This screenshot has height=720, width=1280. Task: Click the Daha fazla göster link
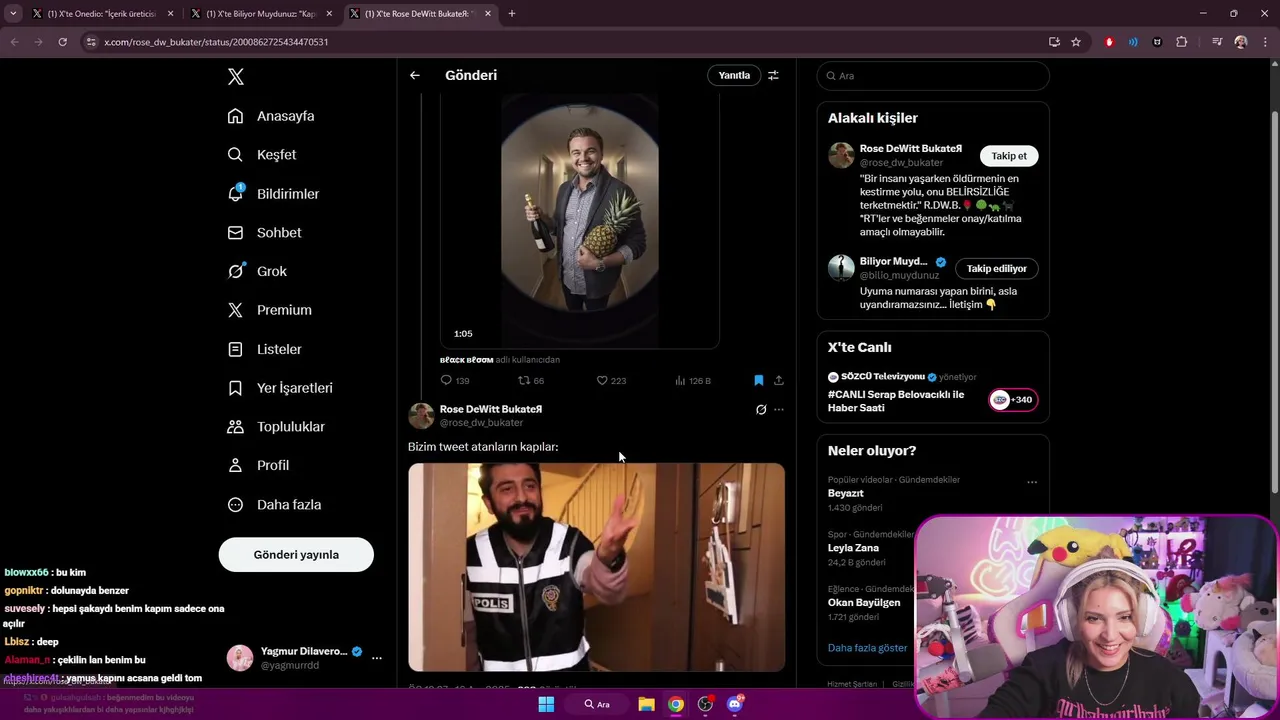pyautogui.click(x=867, y=648)
